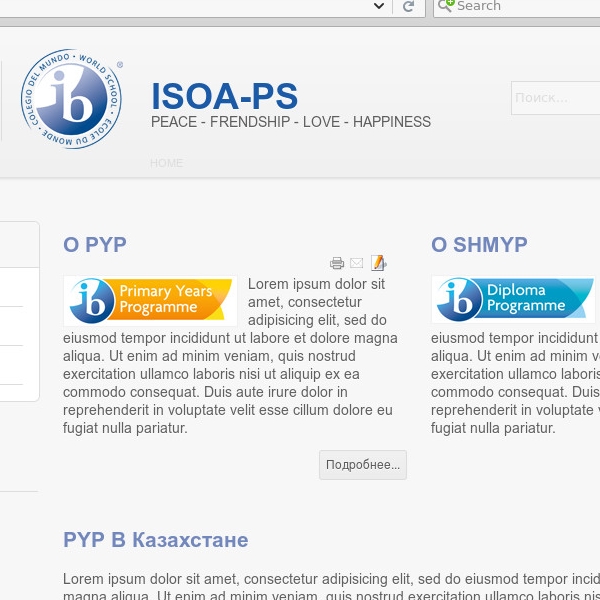Click the search engine magnifier icon
Image resolution: width=600 pixels, height=600 pixels.
445,5
